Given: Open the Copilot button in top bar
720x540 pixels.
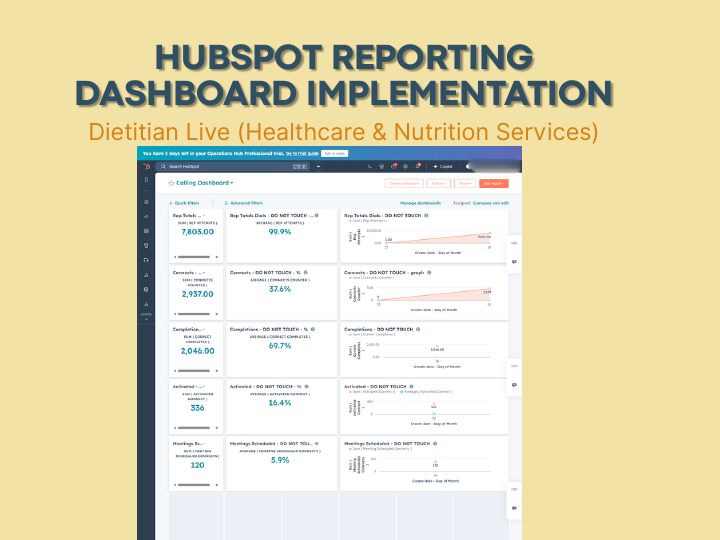Looking at the screenshot, I should tap(443, 166).
